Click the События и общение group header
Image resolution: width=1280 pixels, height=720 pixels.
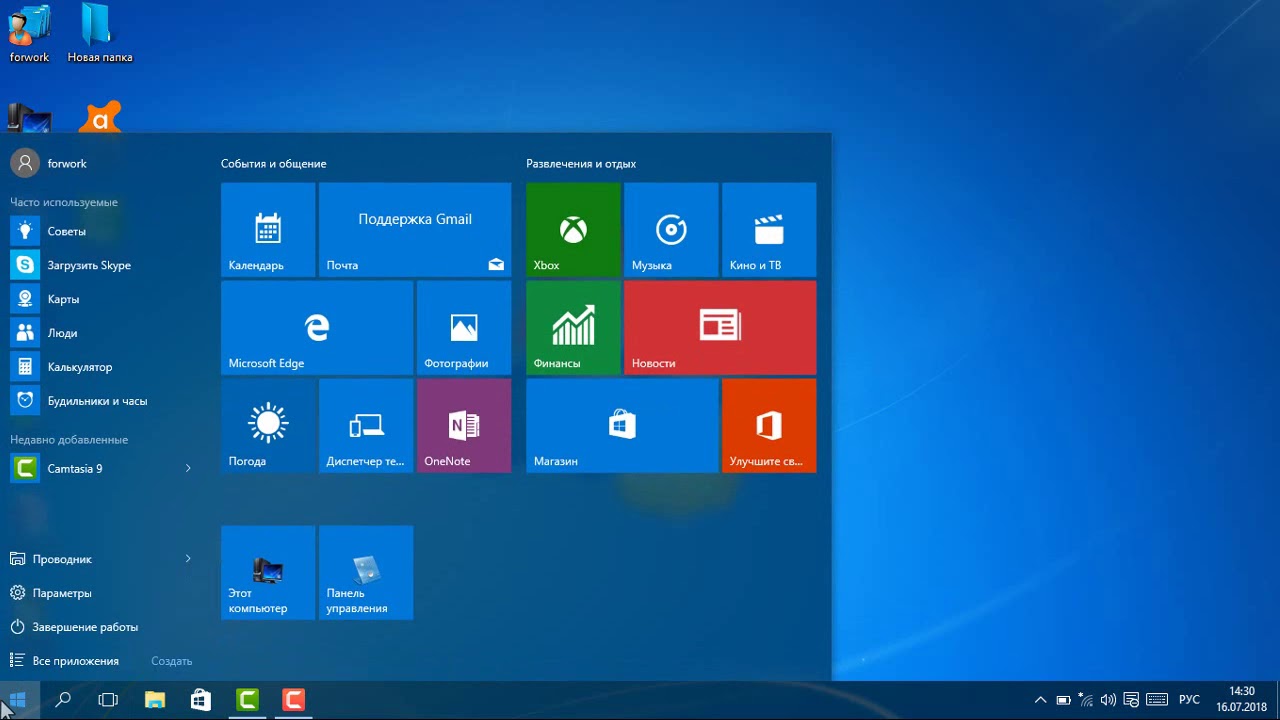click(x=274, y=163)
